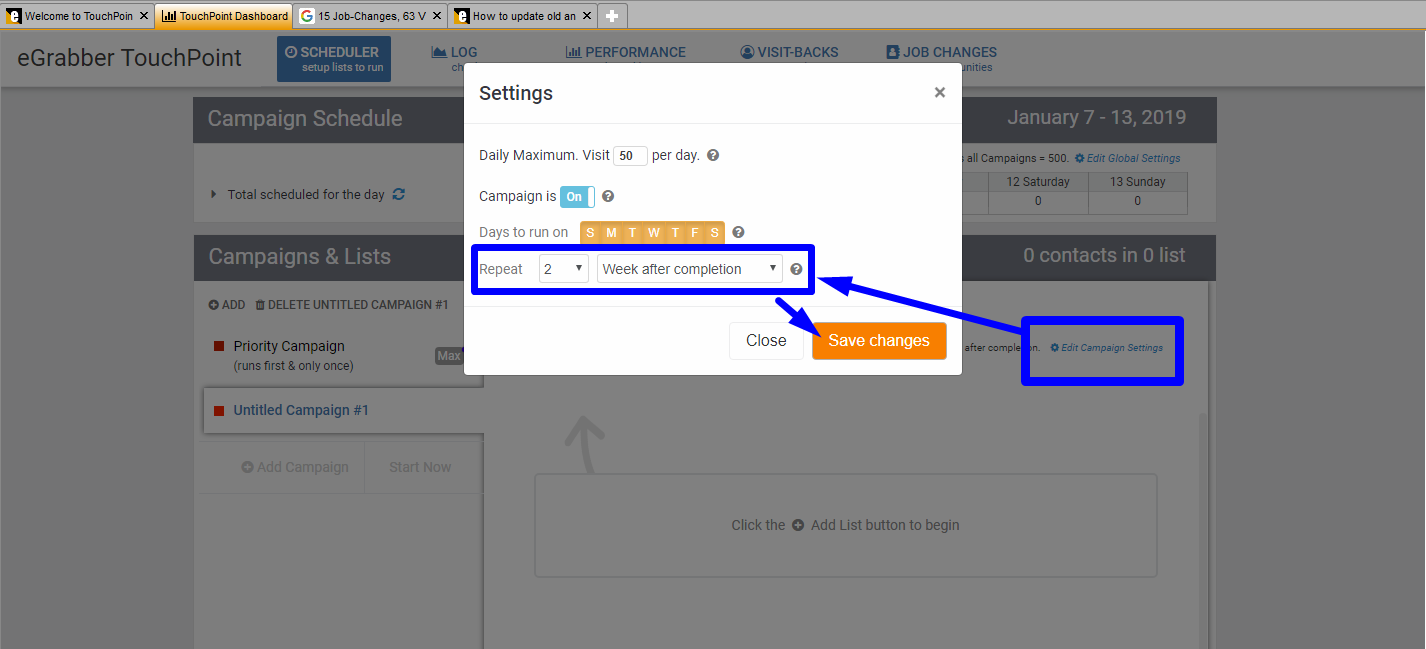Screen dimensions: 1426x649
Task: Click the Visit per day number field
Action: 630,156
